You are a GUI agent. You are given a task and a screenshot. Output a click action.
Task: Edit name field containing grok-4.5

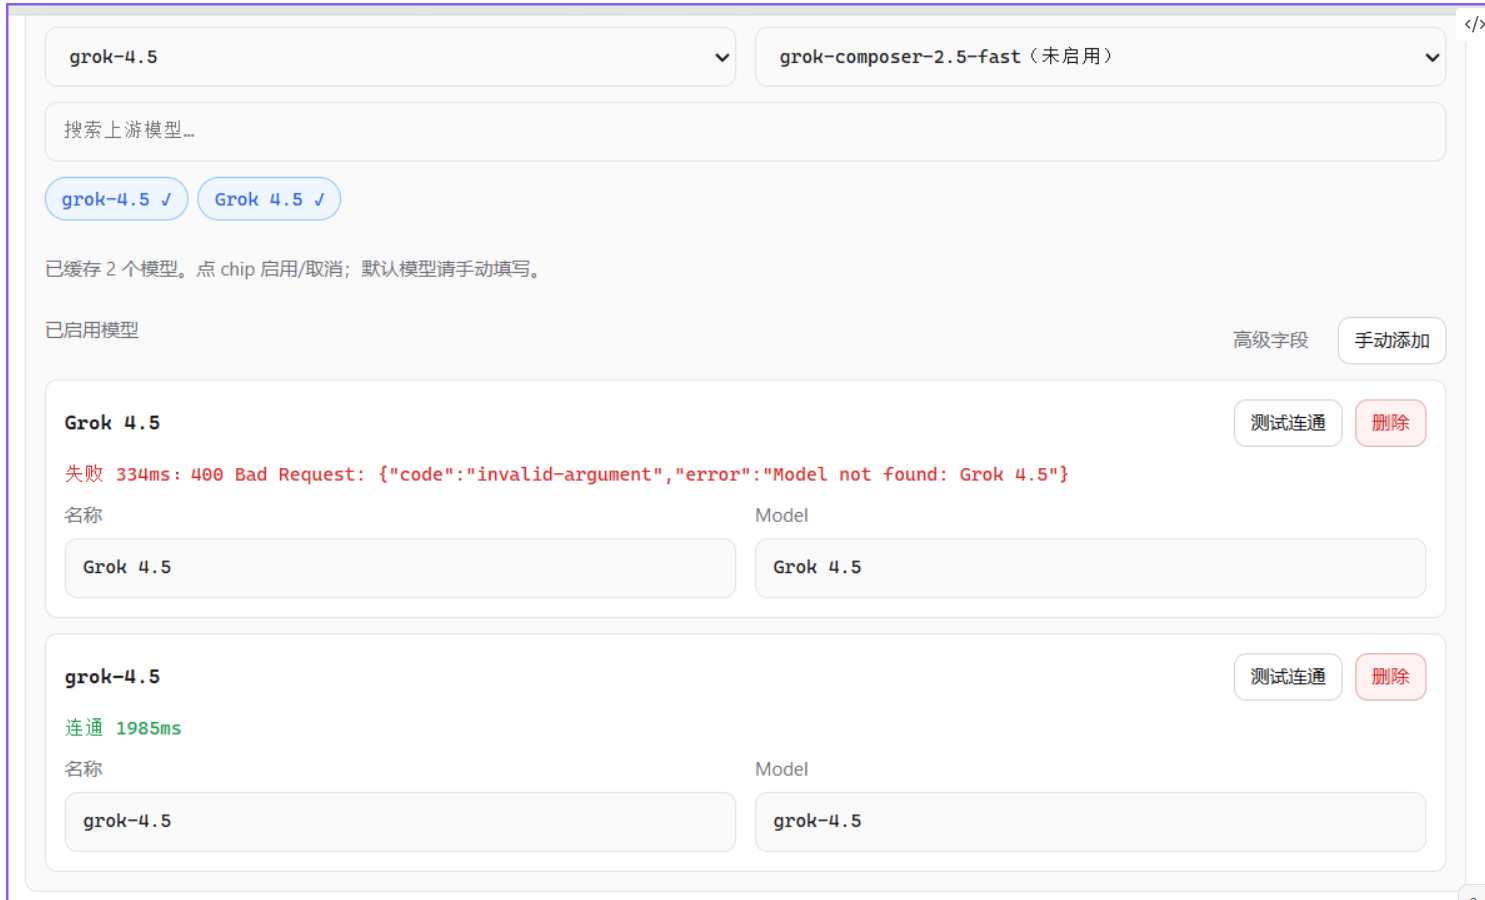400,822
